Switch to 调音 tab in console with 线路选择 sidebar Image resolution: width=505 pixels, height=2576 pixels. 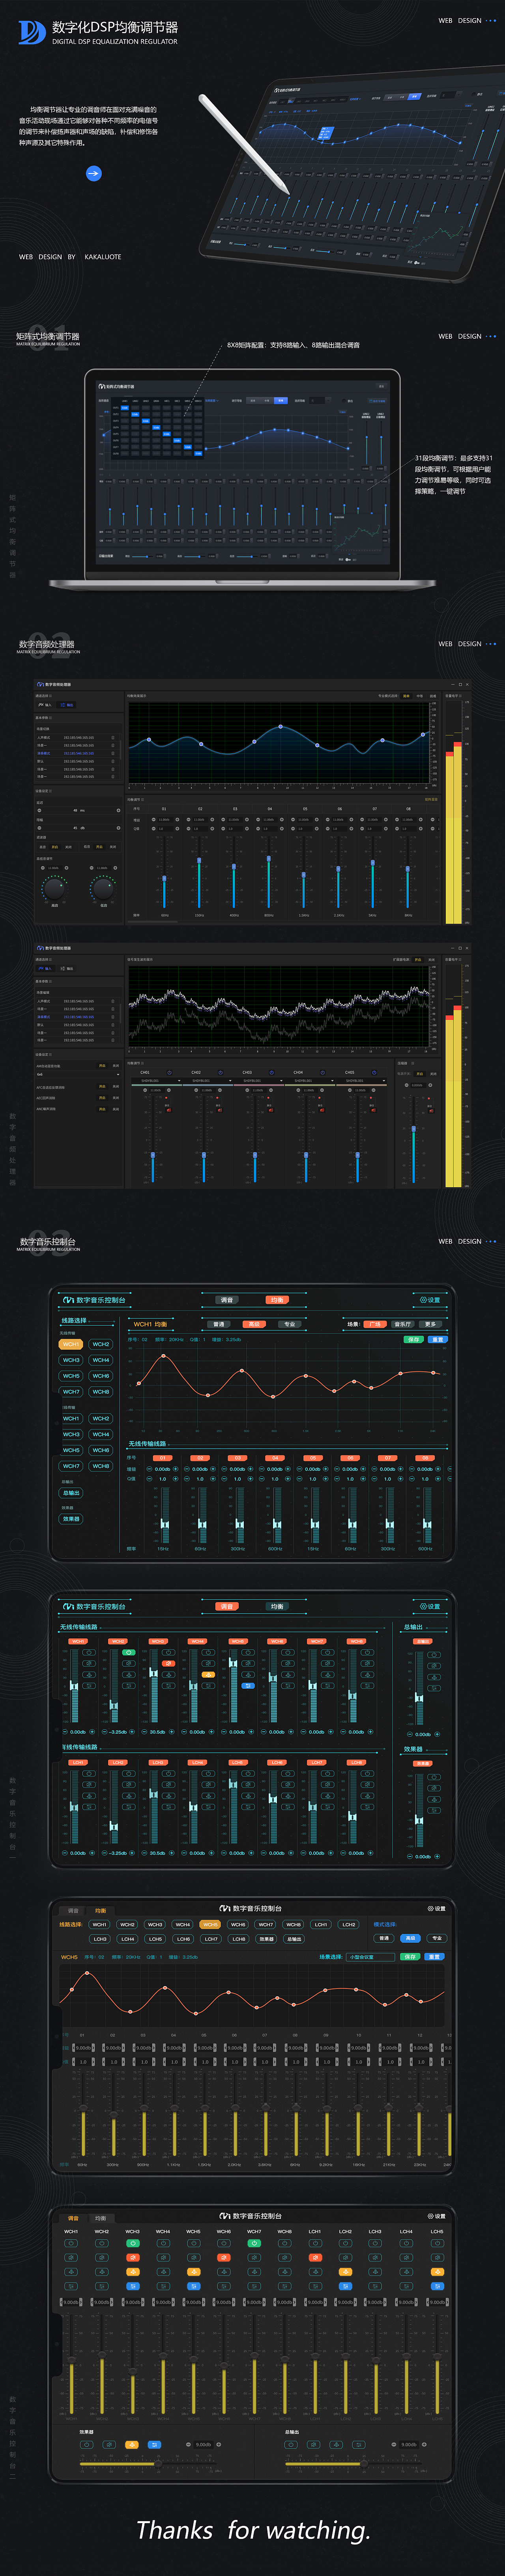227,1300
